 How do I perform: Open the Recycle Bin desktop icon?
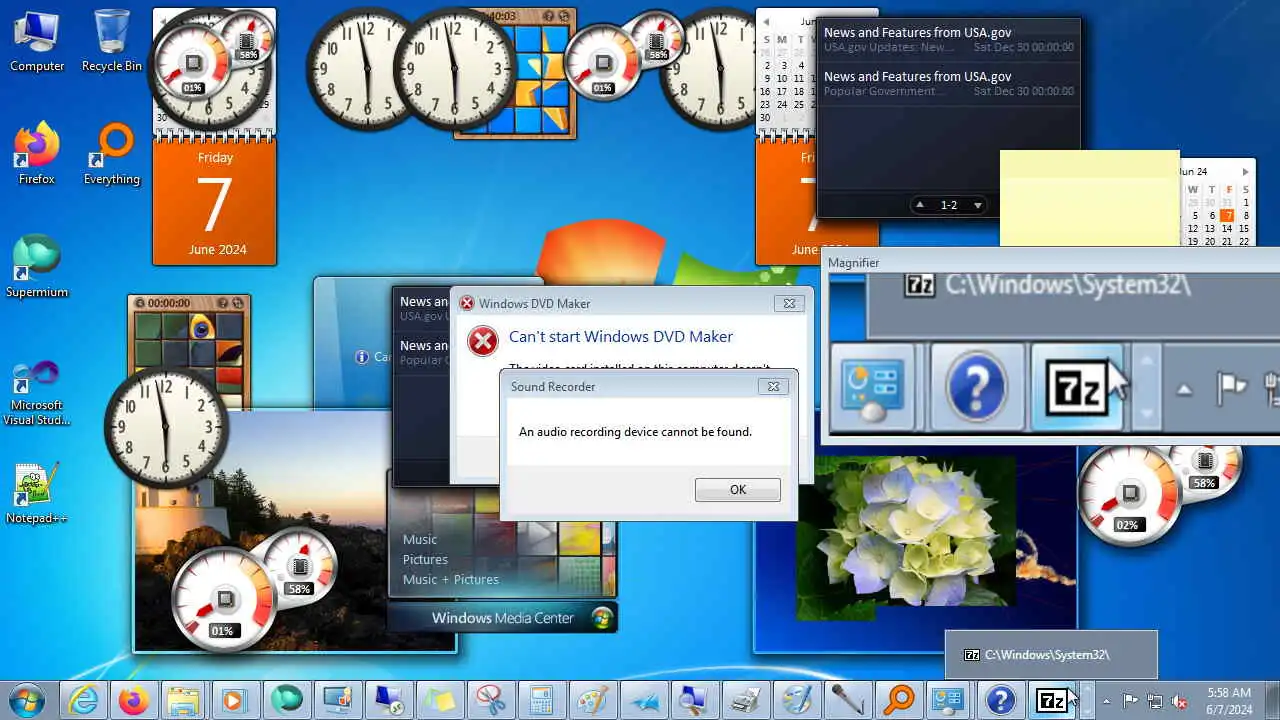pos(111,40)
